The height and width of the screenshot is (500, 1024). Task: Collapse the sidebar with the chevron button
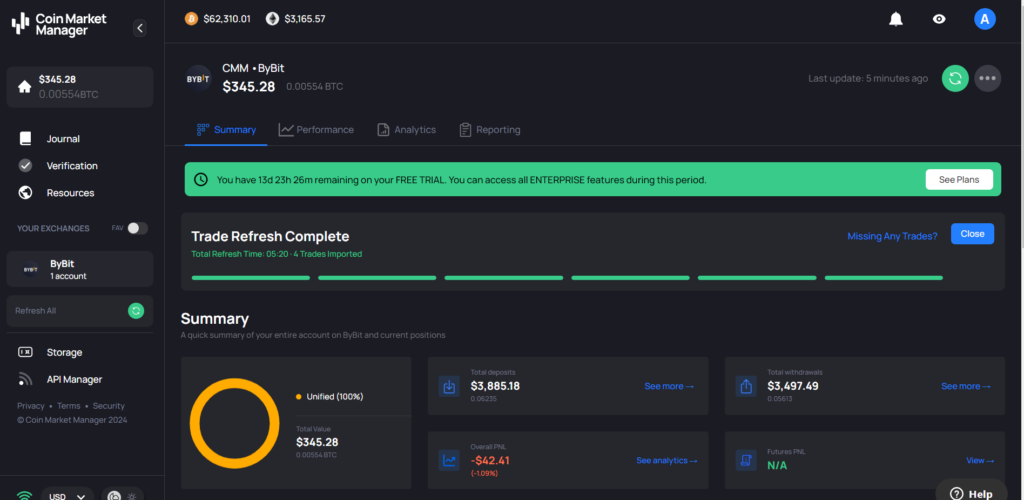pyautogui.click(x=140, y=27)
